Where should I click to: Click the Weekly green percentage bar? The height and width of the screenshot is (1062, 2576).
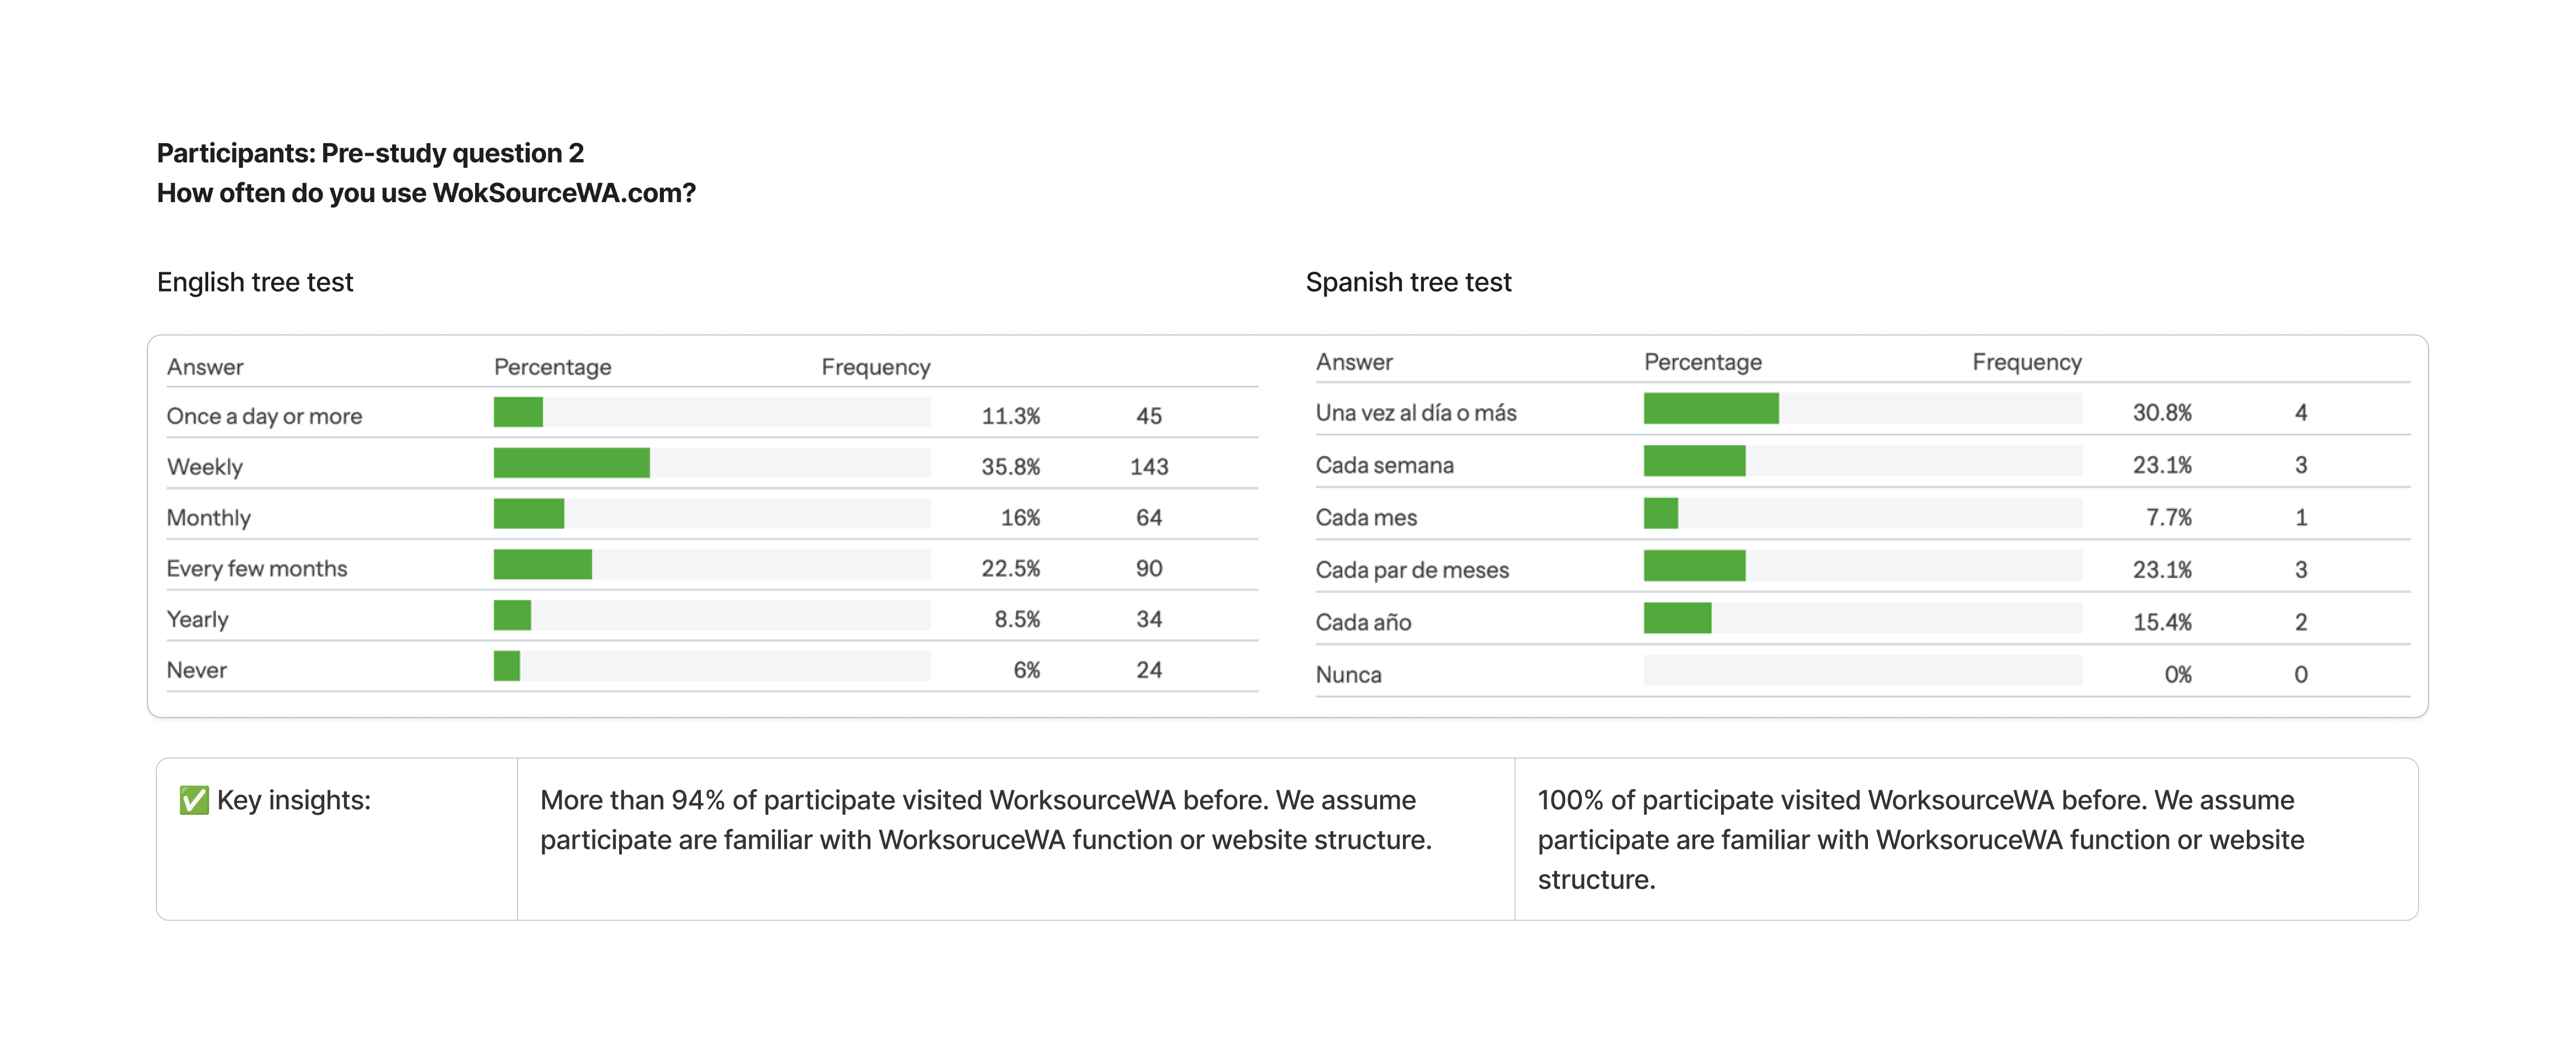coord(571,463)
